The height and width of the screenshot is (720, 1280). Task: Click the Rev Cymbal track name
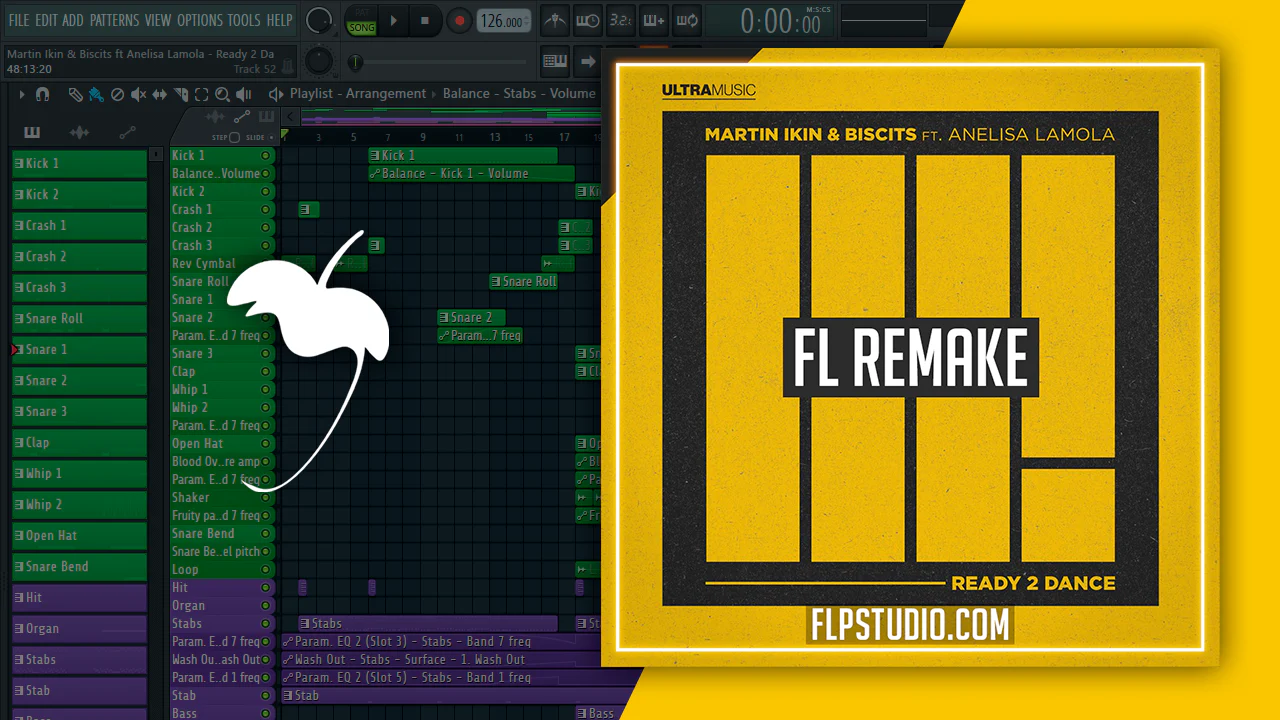tap(204, 263)
